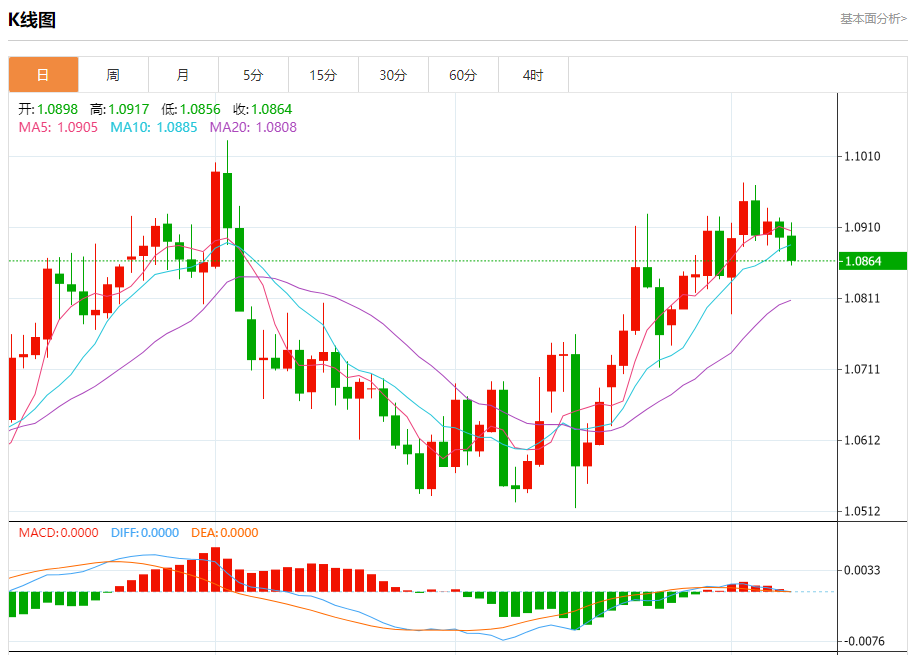Open the 30分 timeframe tab
Screen dimensions: 916x655
tap(393, 75)
